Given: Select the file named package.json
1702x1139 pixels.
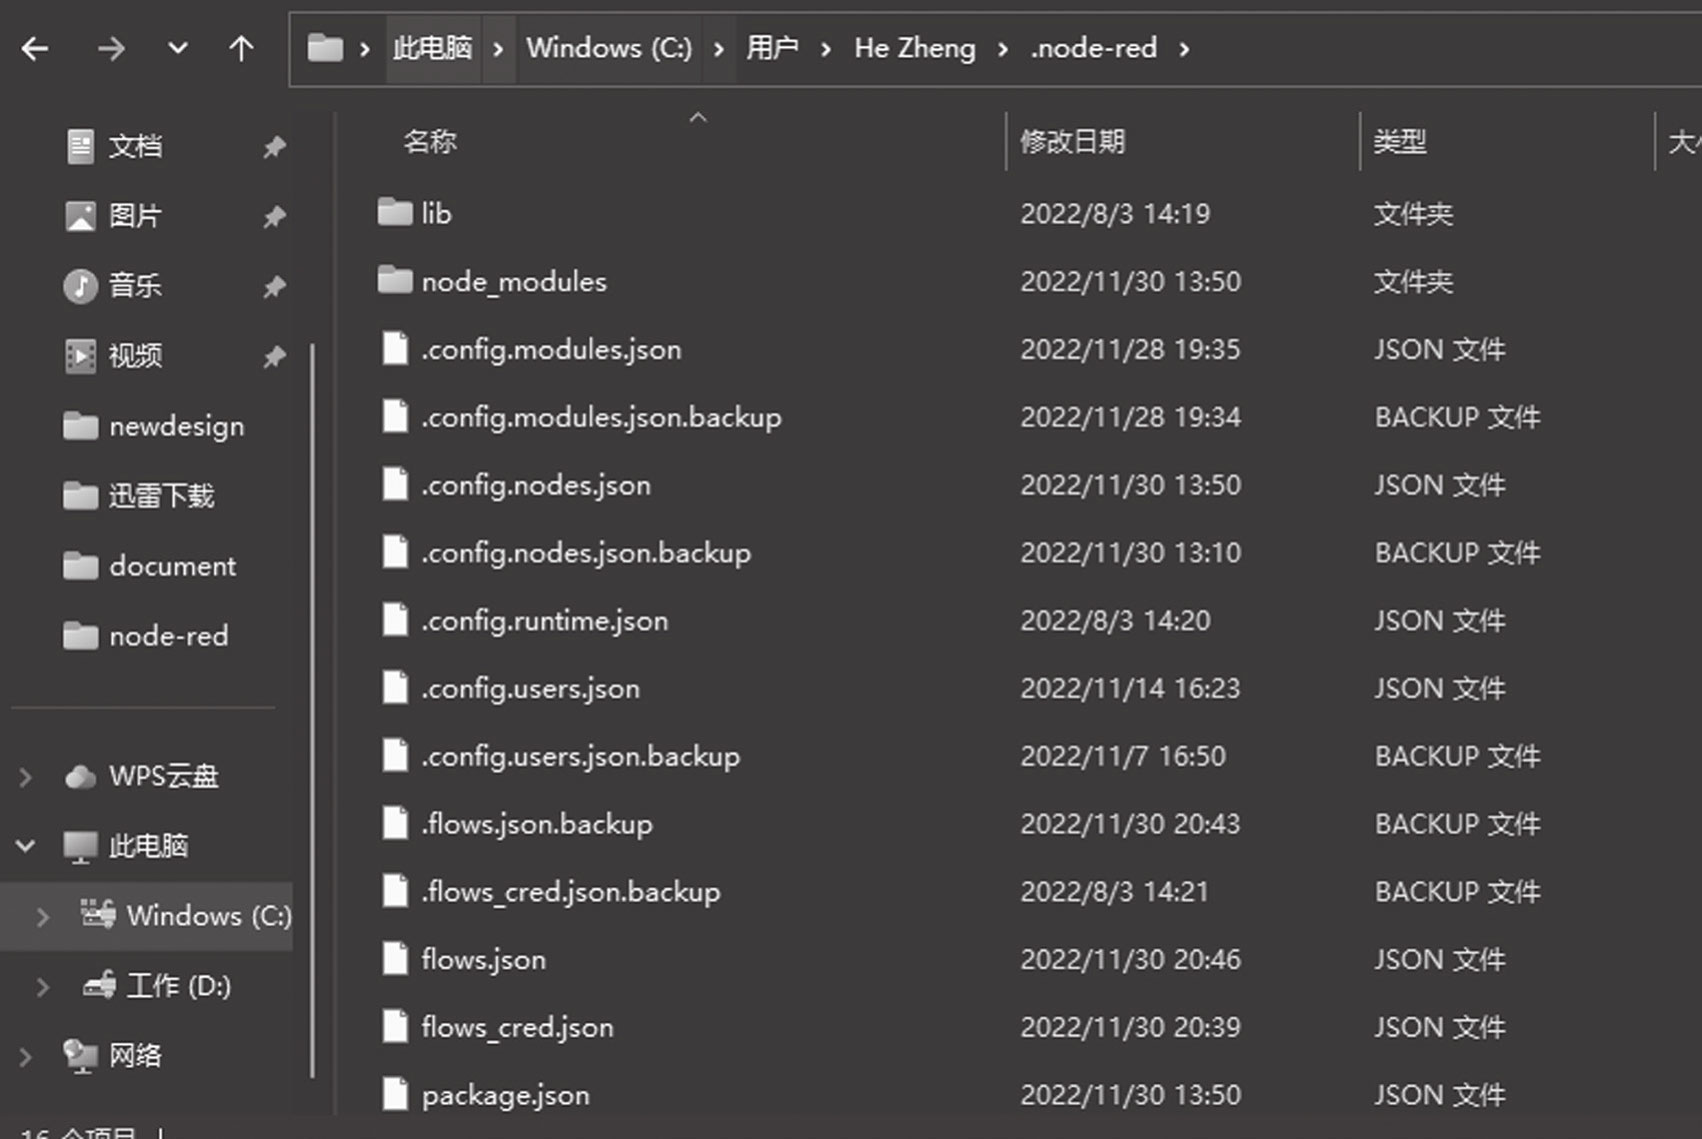Looking at the screenshot, I should (506, 1096).
